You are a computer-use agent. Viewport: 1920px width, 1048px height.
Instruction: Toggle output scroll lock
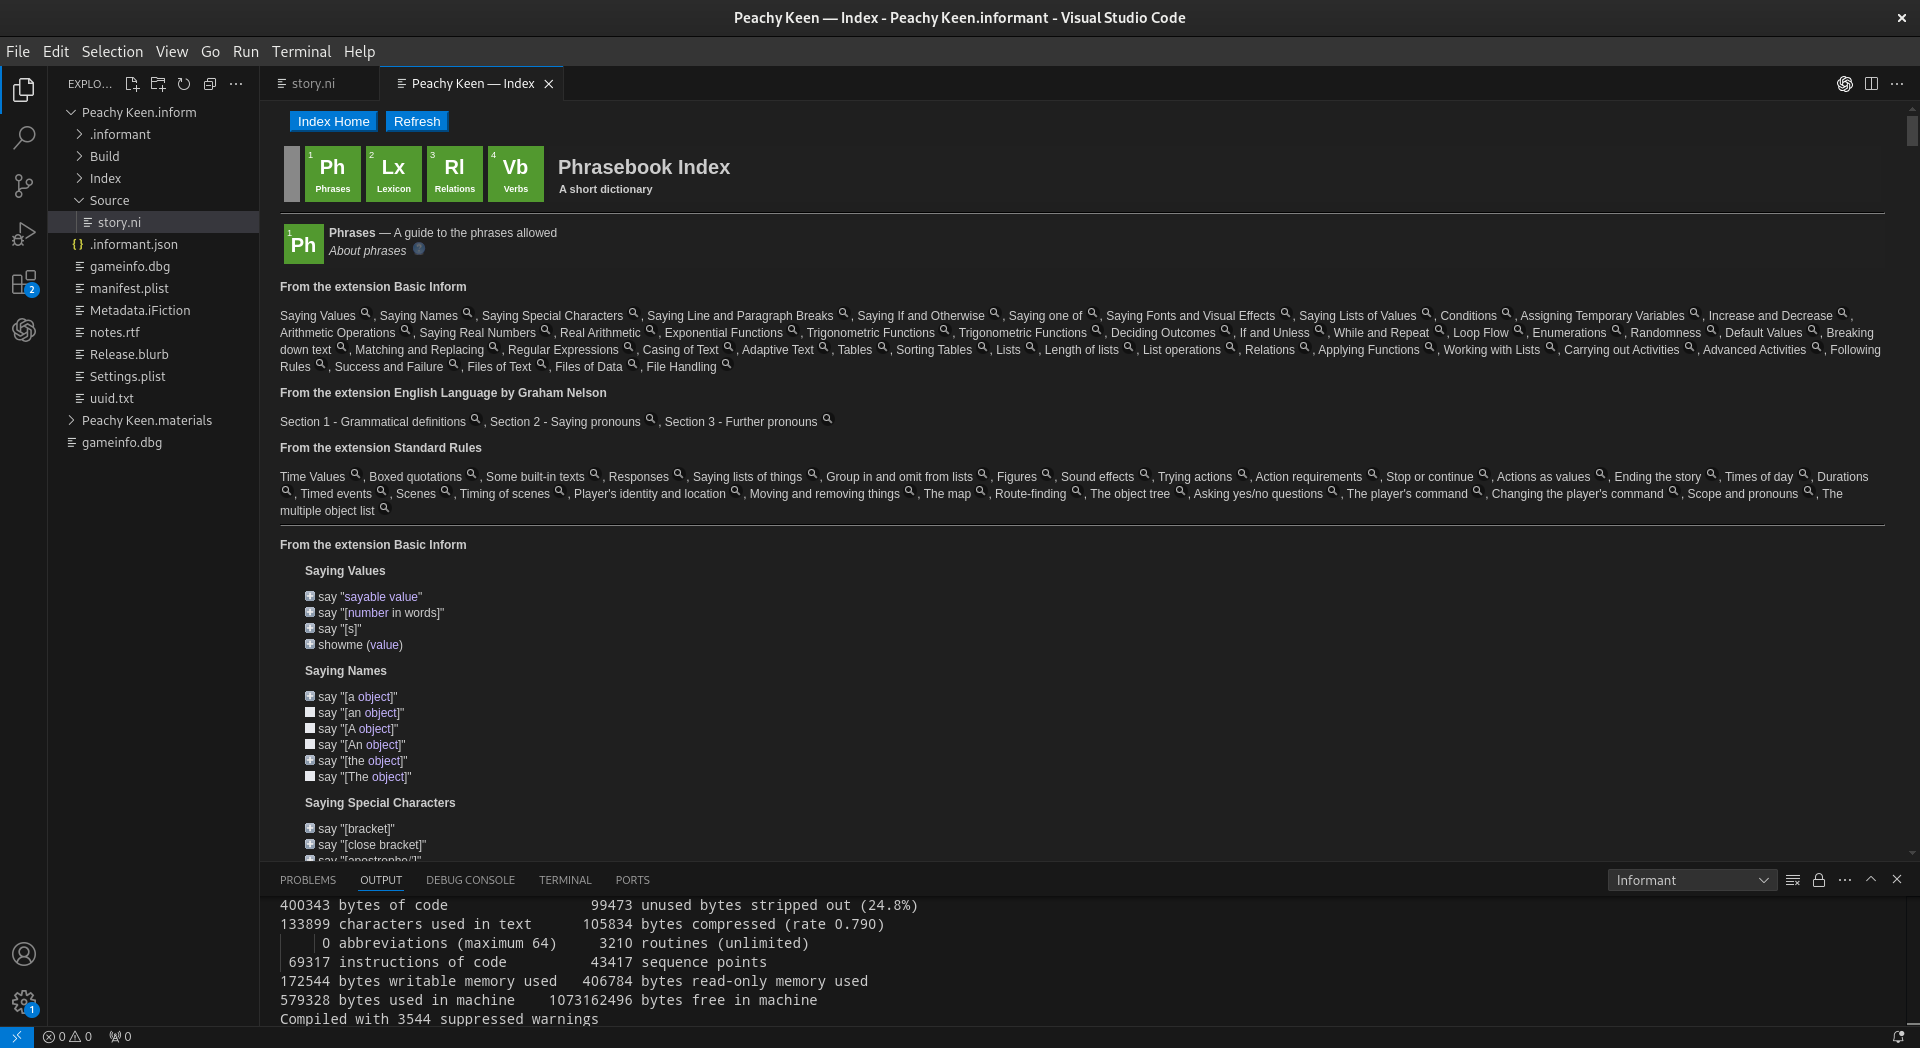click(x=1819, y=880)
